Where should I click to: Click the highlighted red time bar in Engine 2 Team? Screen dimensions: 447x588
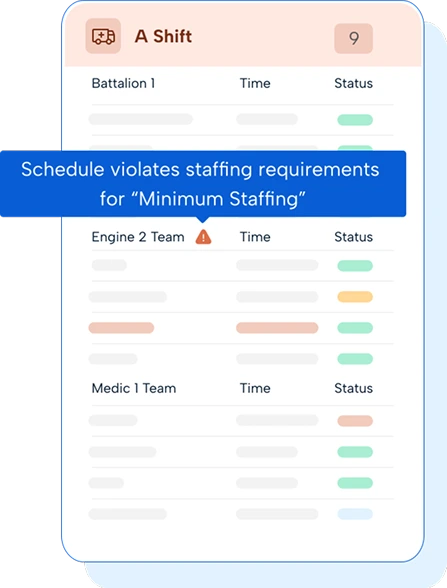(x=277, y=328)
